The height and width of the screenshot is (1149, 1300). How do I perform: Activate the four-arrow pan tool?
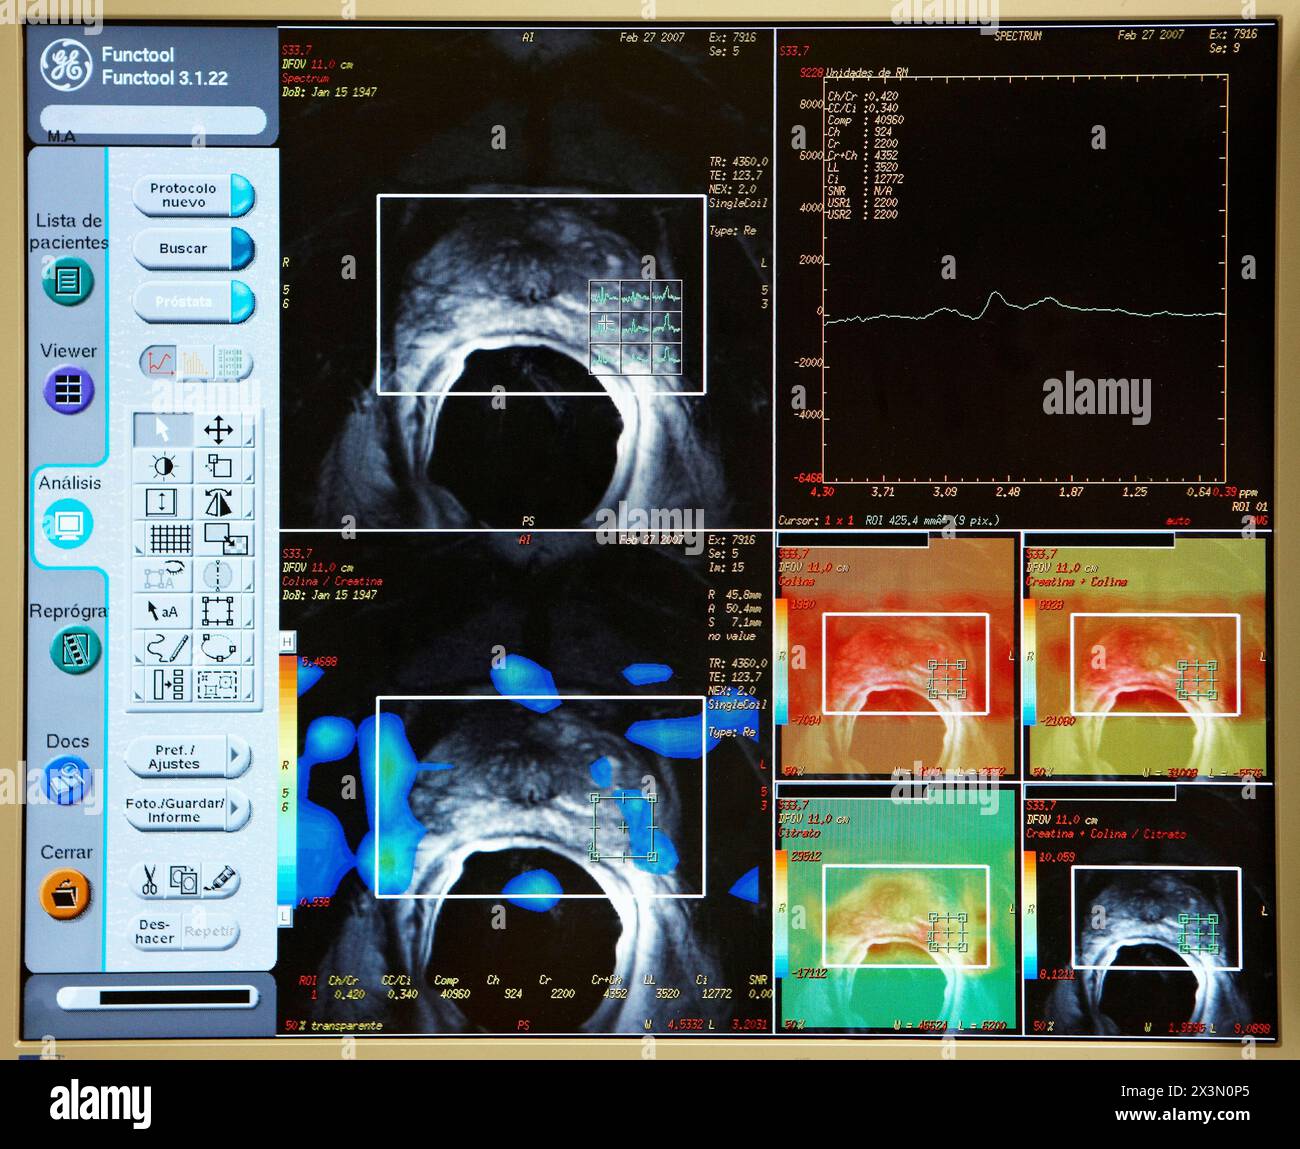click(x=218, y=430)
